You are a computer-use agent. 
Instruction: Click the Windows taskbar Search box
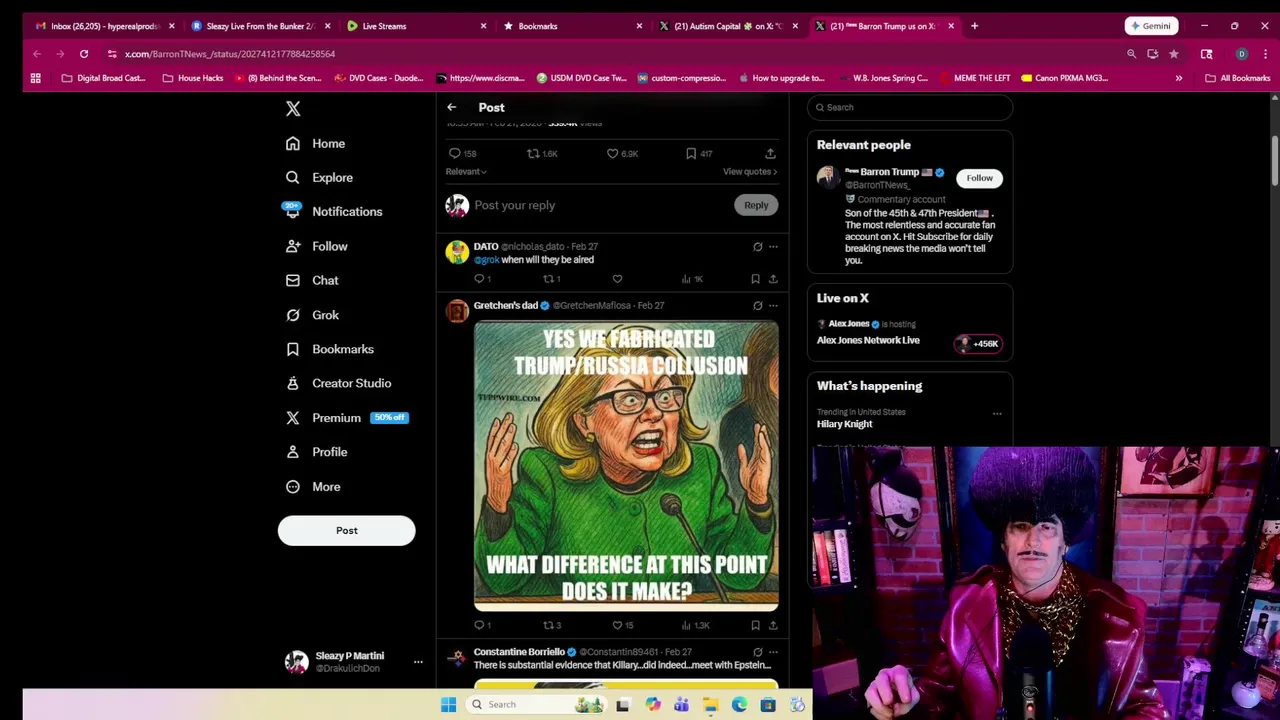535,705
